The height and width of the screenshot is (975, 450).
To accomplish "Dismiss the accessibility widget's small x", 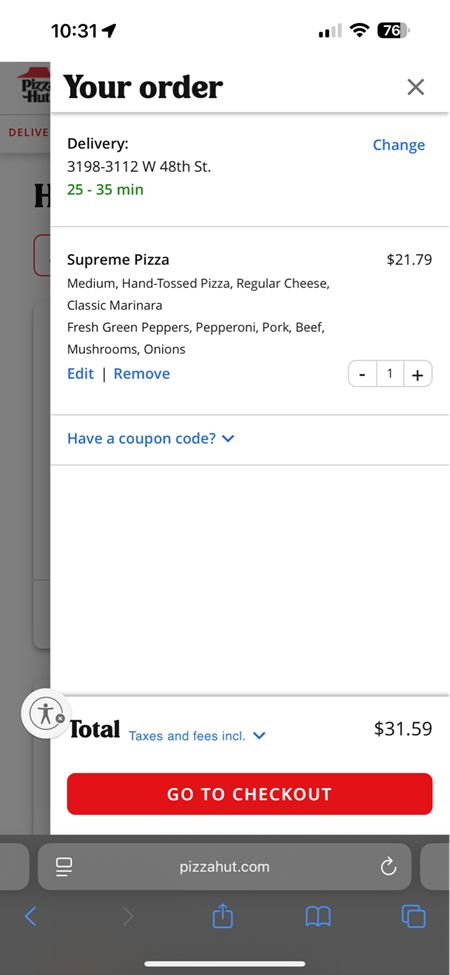I will click(60, 718).
